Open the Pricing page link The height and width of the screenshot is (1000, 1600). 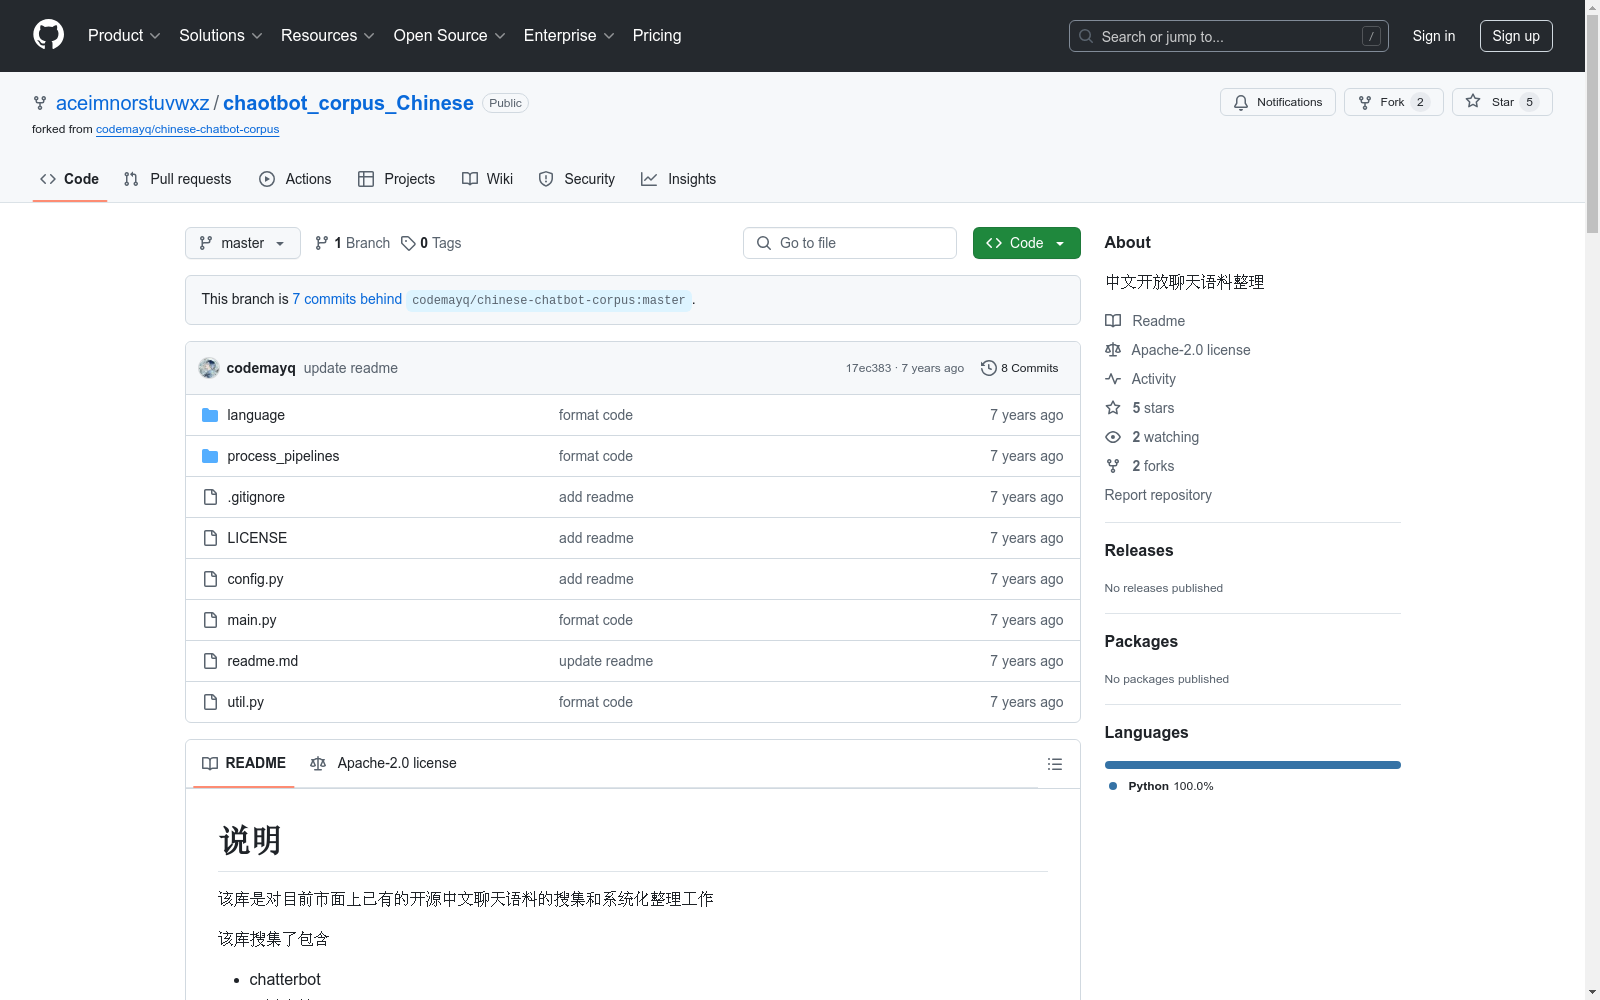[657, 36]
